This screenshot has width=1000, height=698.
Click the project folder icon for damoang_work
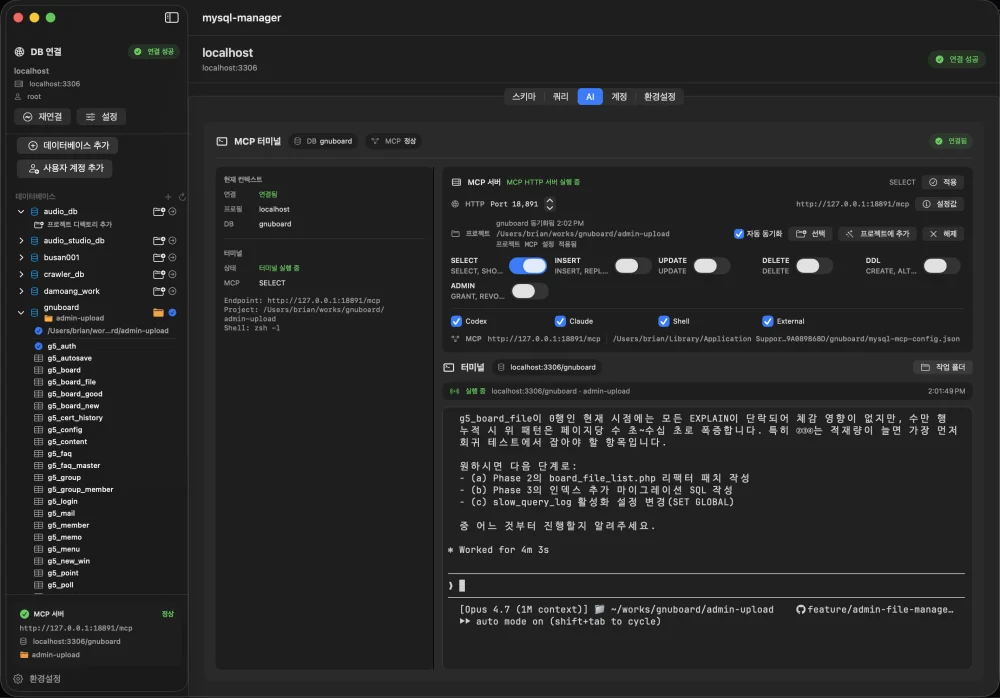pos(159,291)
